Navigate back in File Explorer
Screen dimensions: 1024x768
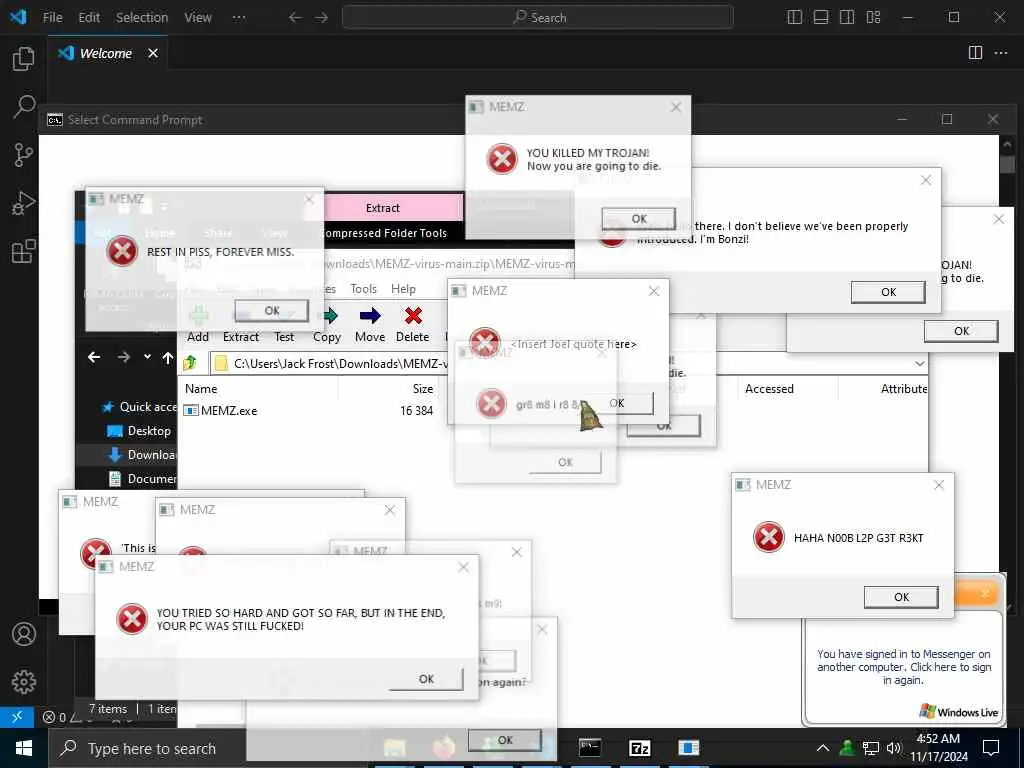tap(94, 357)
